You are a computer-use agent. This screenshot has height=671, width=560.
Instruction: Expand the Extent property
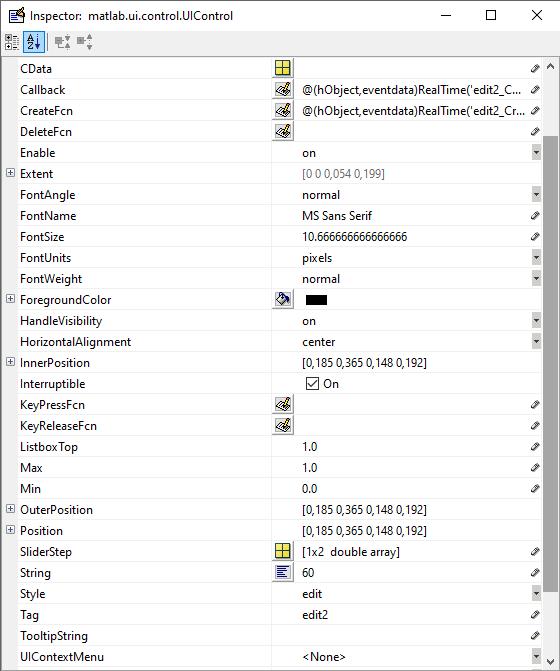(10, 173)
